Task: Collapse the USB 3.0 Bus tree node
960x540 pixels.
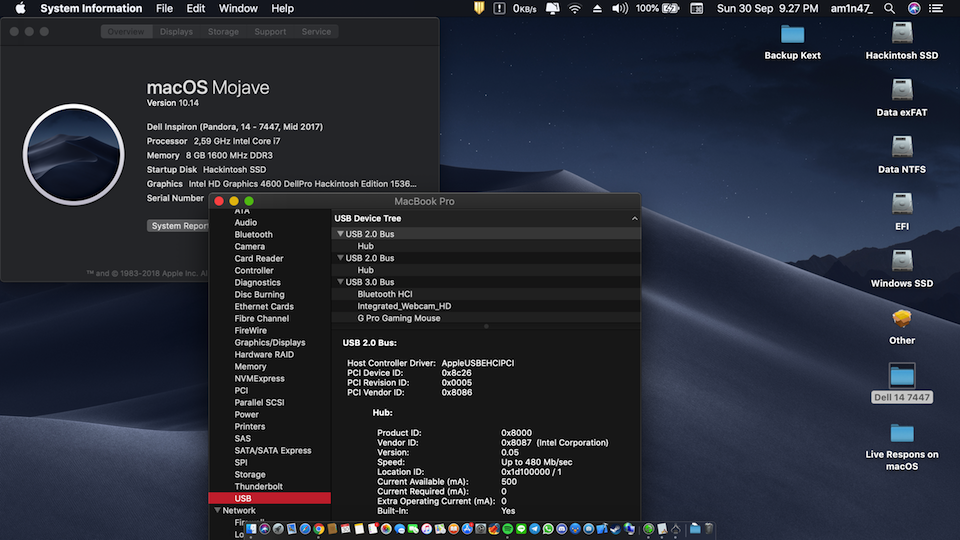Action: click(x=340, y=282)
